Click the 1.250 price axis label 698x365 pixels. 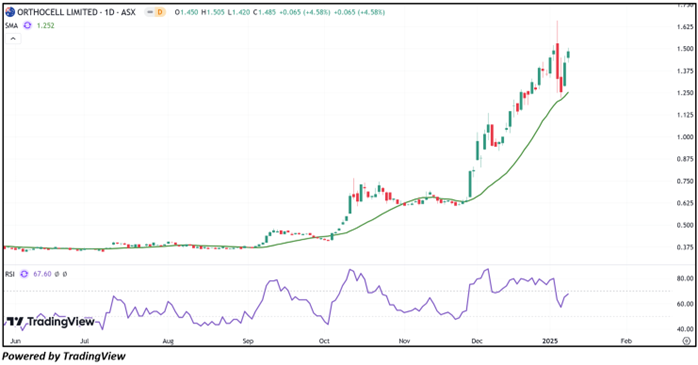[x=684, y=93]
